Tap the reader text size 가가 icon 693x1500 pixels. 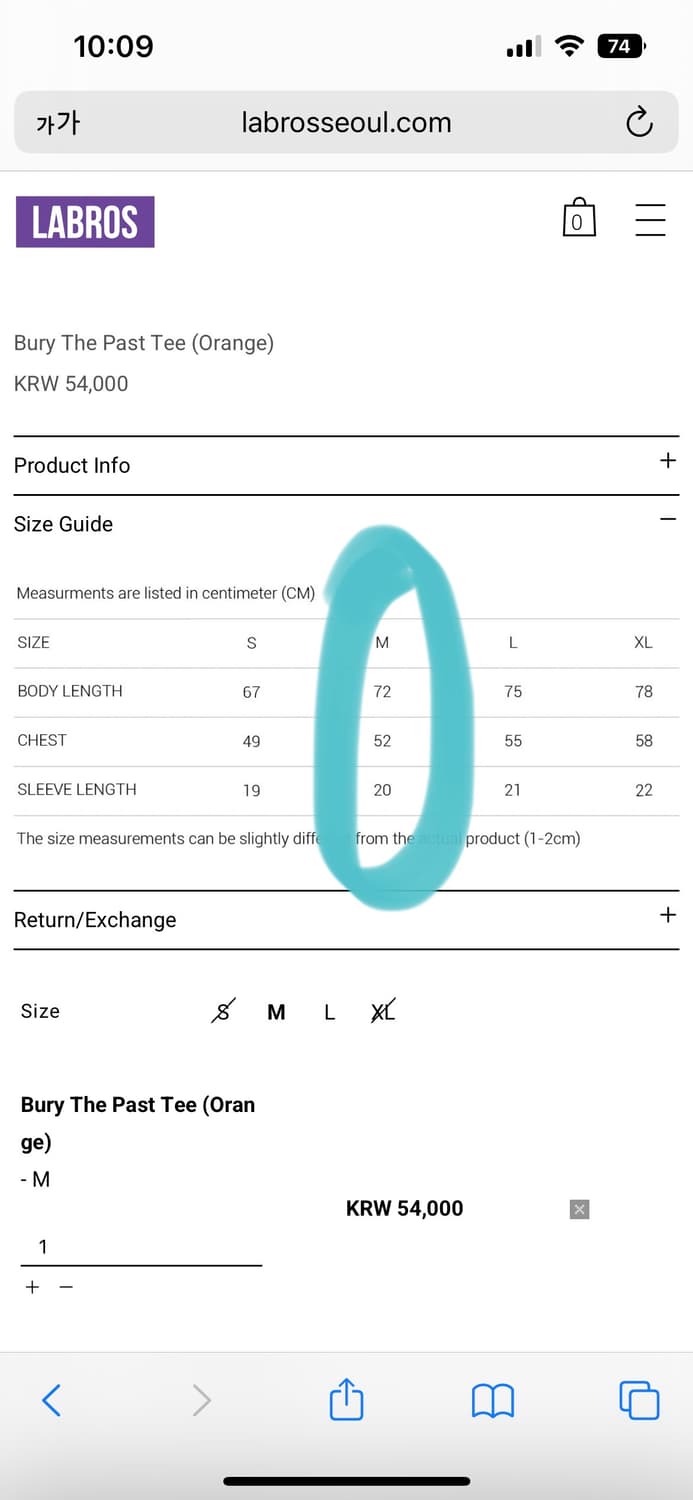[57, 123]
